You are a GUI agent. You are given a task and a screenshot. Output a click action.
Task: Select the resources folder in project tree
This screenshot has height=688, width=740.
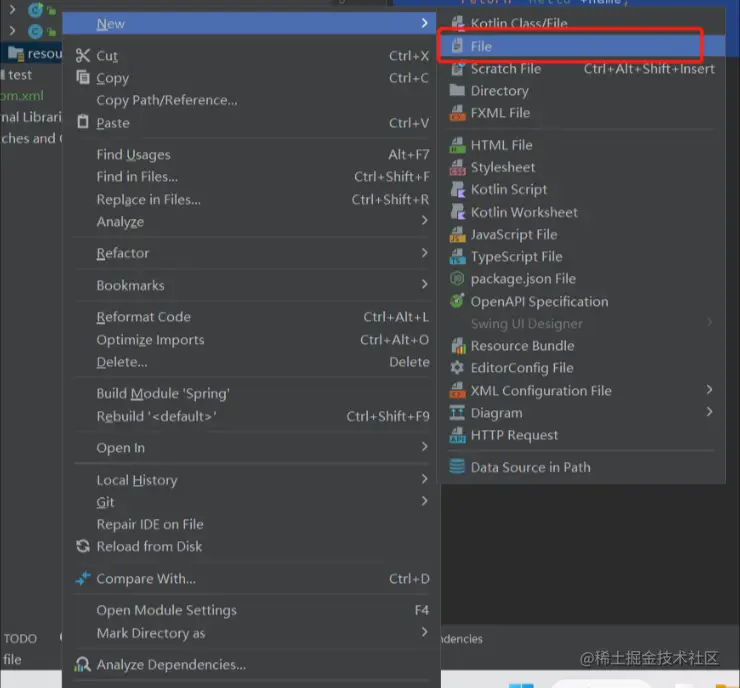35,53
